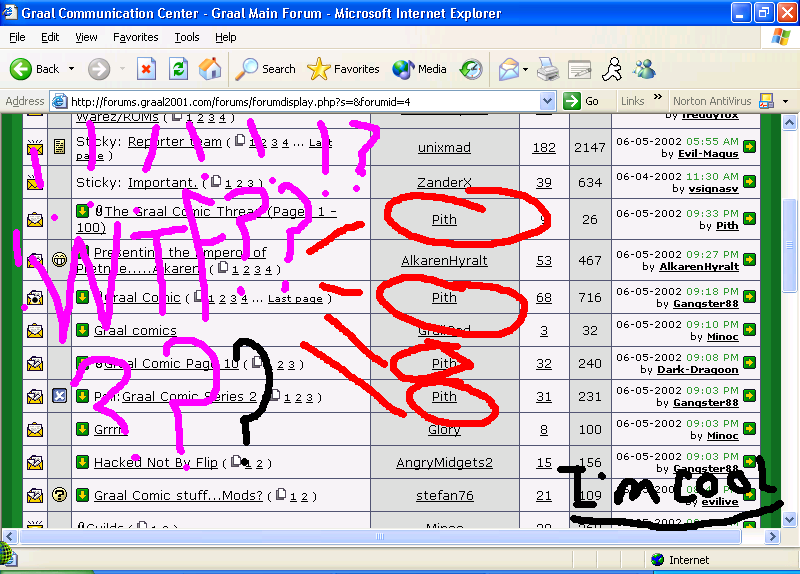This screenshot has height=574, width=800.
Task: Open the Messenger icon in toolbar
Action: tap(644, 69)
